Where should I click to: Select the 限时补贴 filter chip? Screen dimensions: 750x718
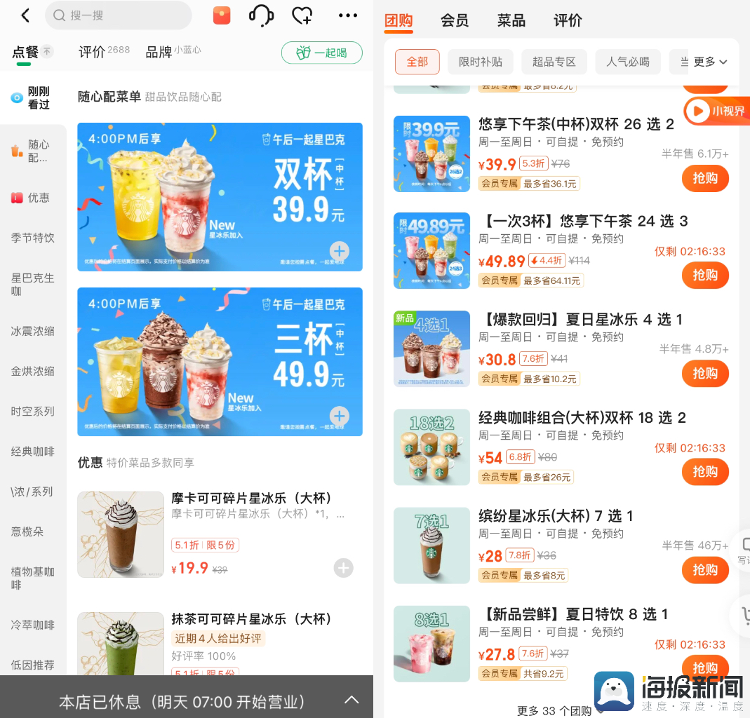point(480,62)
